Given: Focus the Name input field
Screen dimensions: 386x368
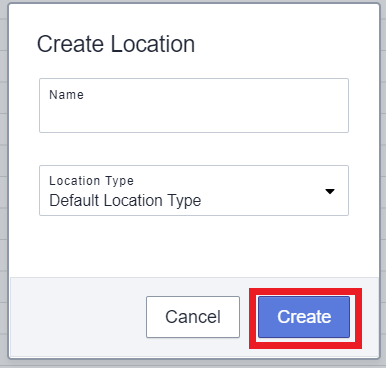Looking at the screenshot, I should (x=194, y=105).
